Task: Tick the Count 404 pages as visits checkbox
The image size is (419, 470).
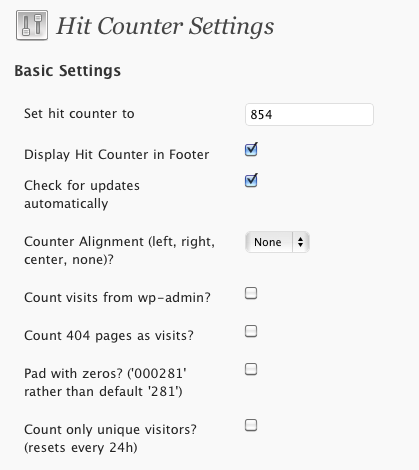Action: tap(251, 331)
